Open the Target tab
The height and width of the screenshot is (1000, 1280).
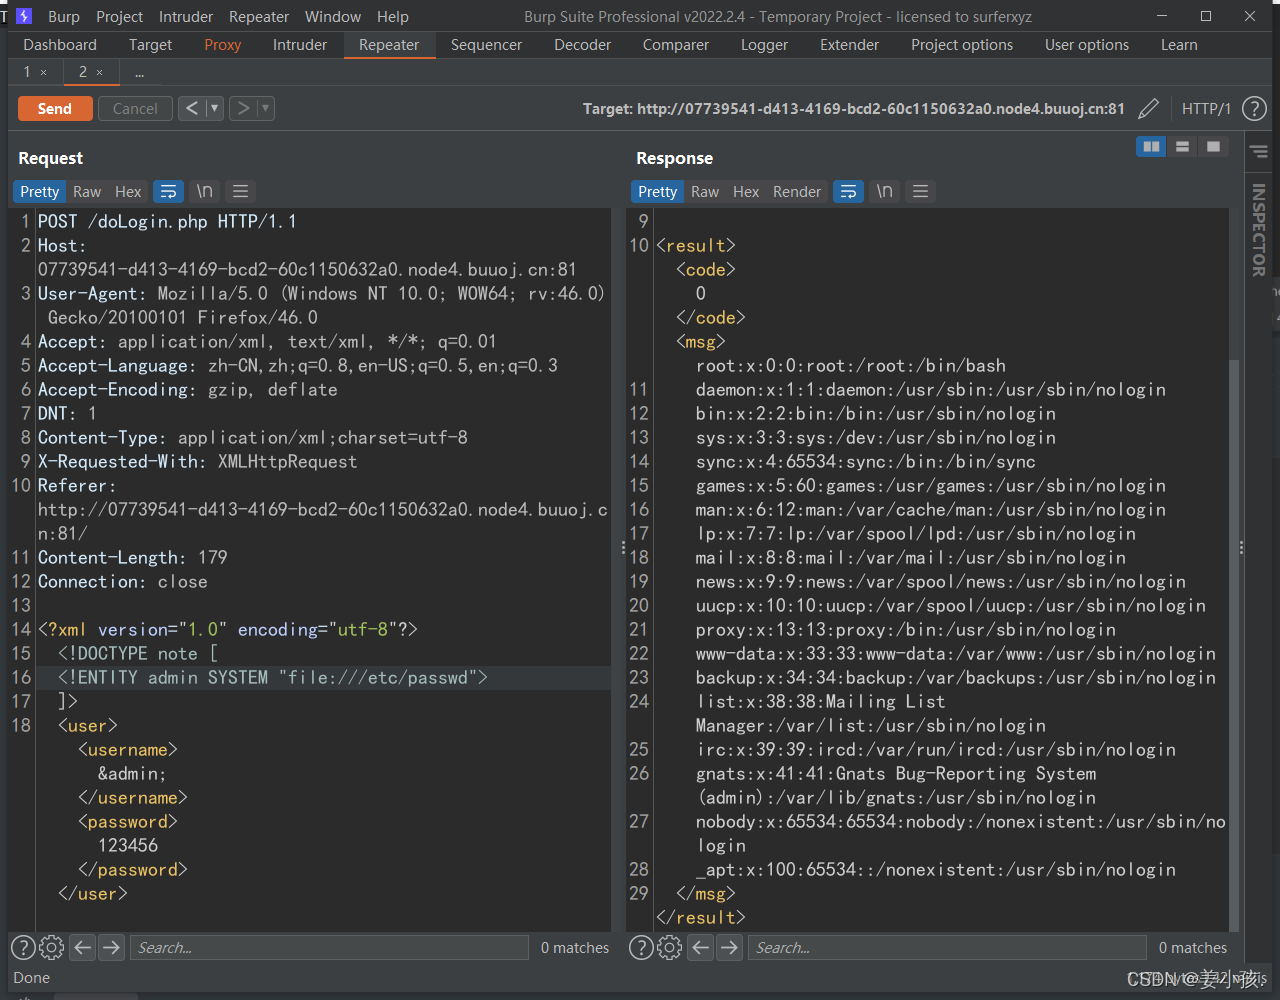click(x=150, y=45)
